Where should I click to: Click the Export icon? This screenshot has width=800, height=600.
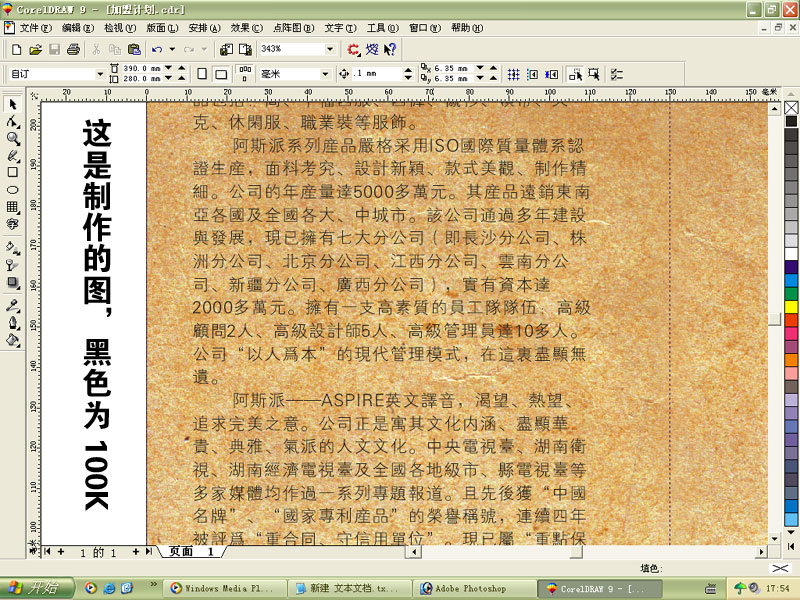click(245, 49)
